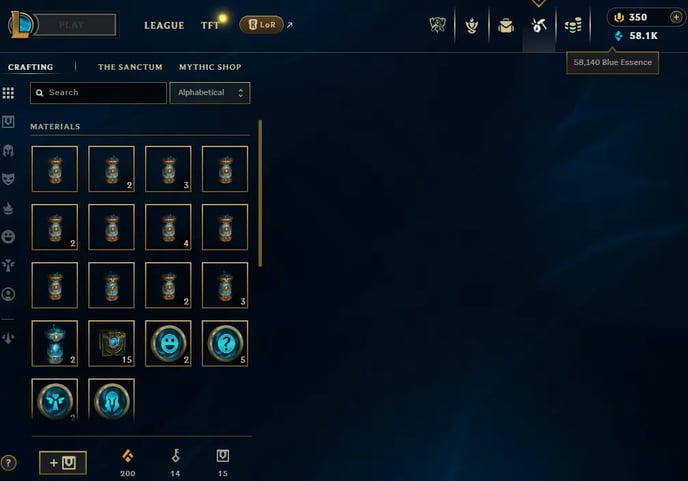Filter loot by skins mask icon

(8, 179)
